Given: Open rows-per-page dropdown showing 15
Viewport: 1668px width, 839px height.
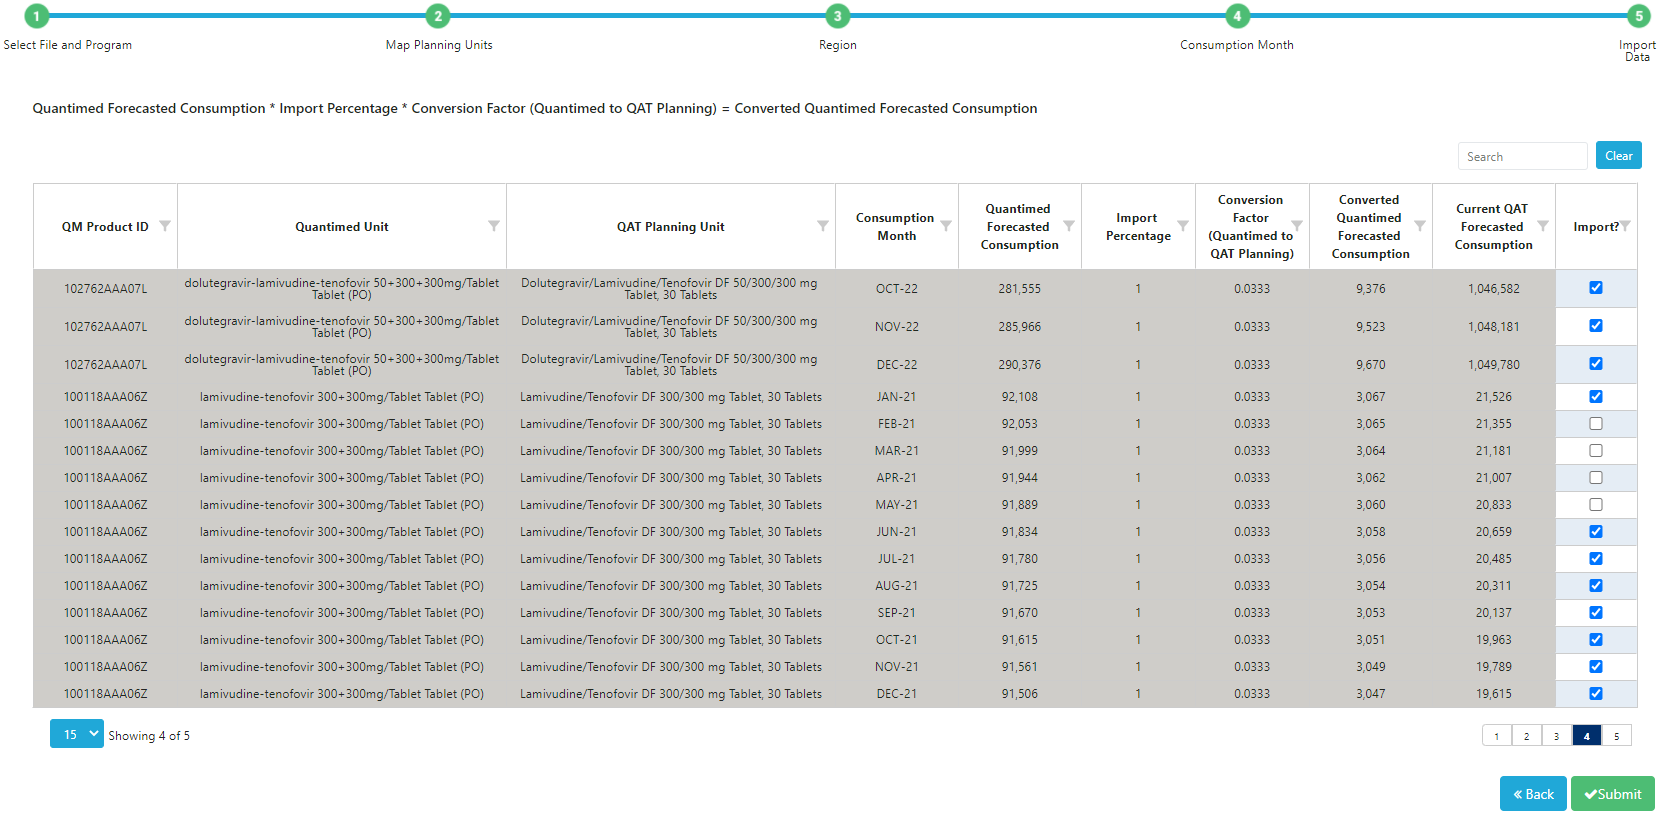Looking at the screenshot, I should tap(77, 734).
